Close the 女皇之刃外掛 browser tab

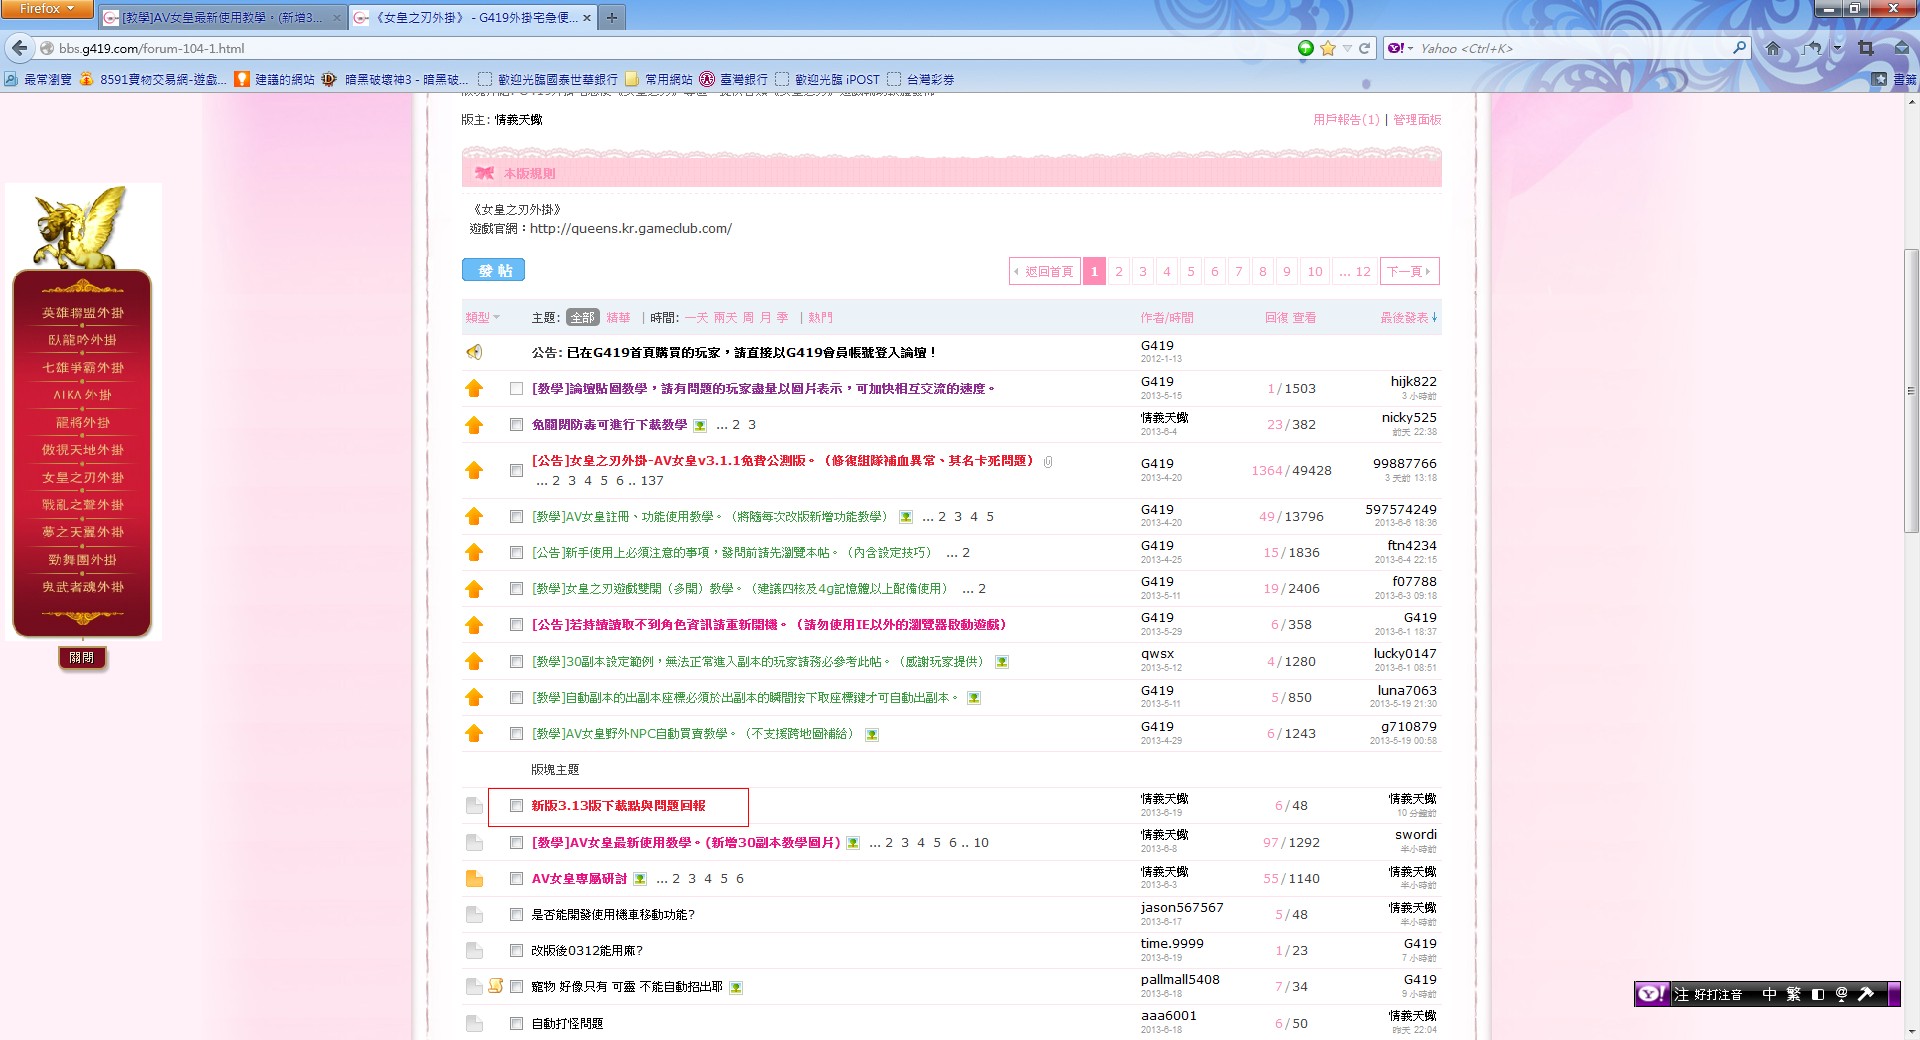tap(586, 18)
